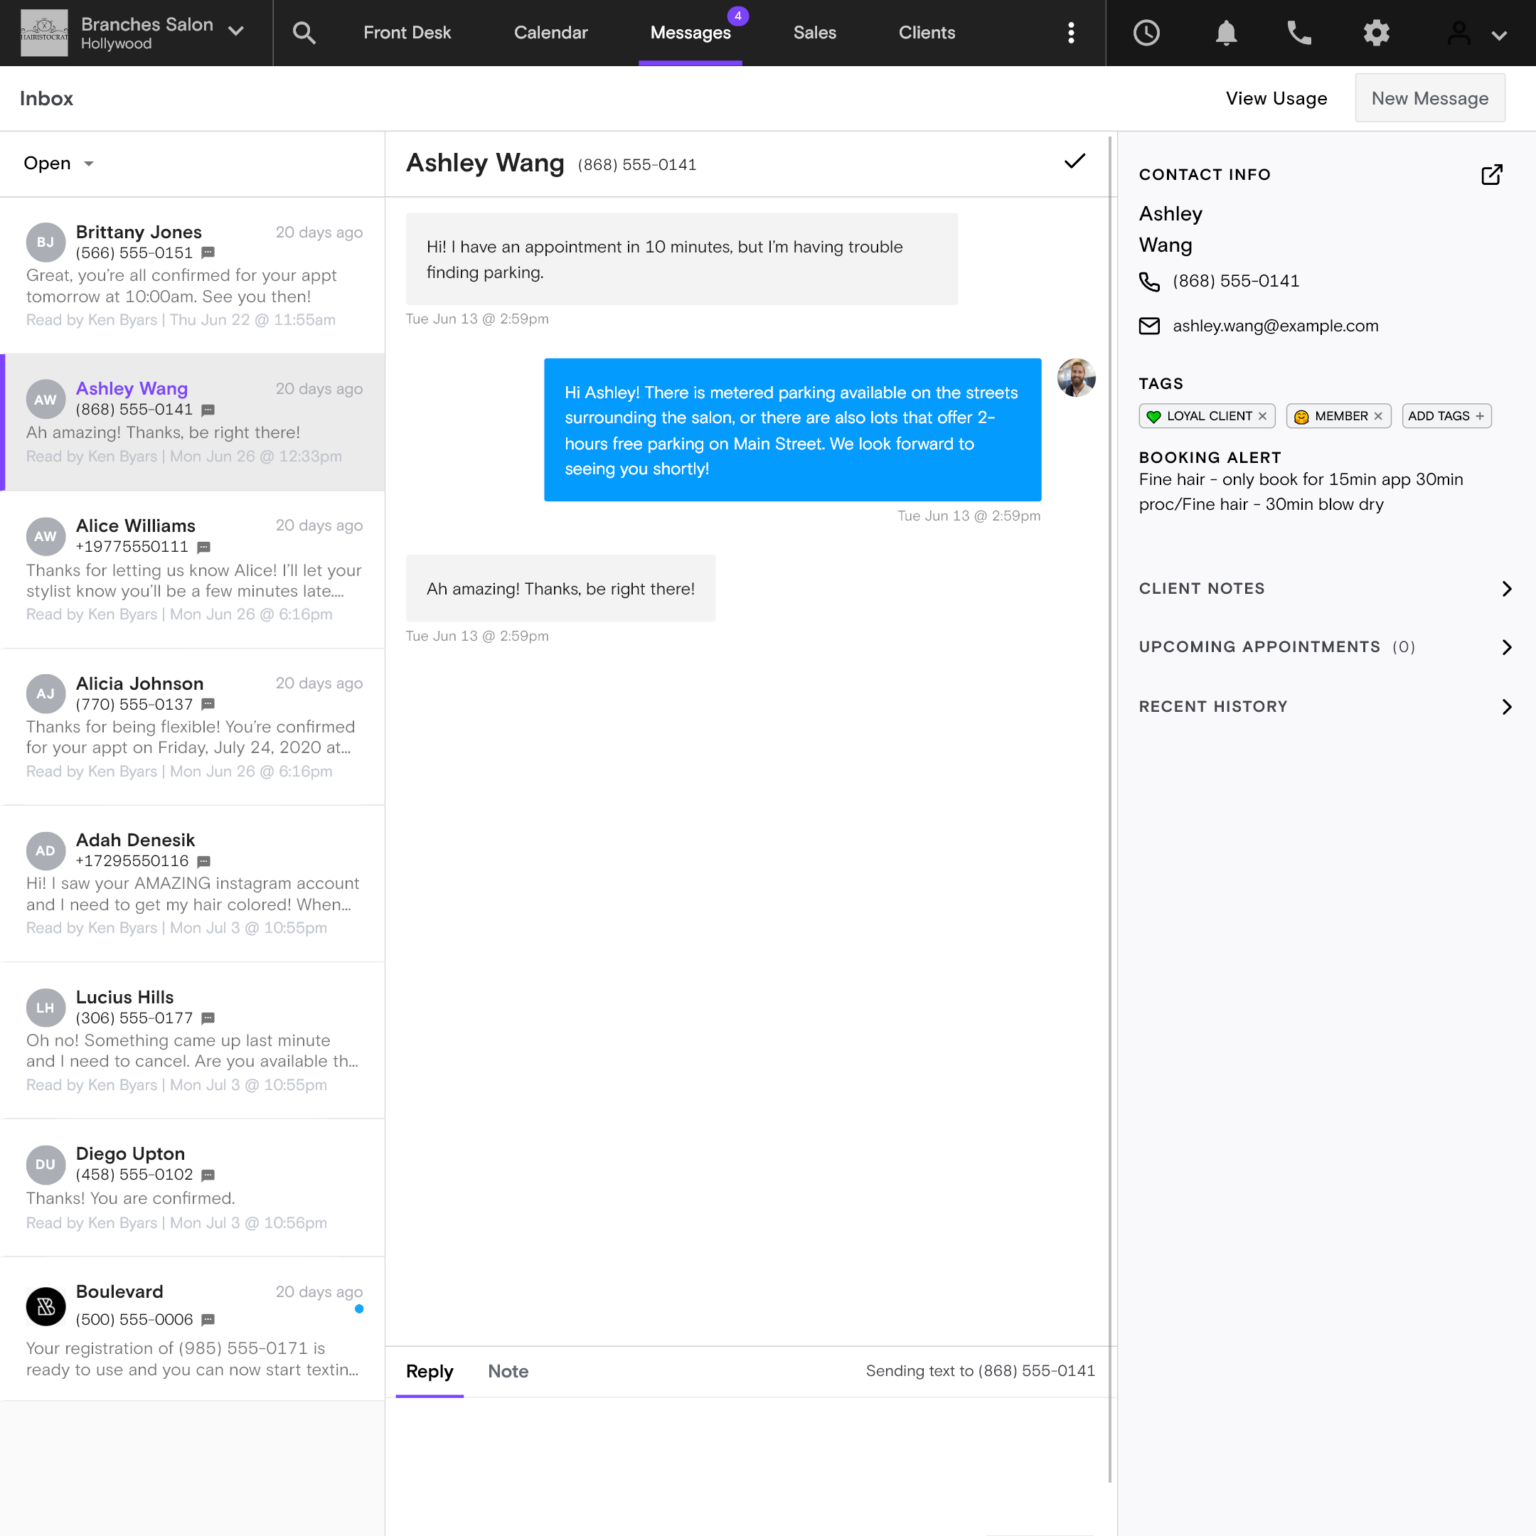Click the Add Tags button
This screenshot has height=1536, width=1536.
tap(1445, 416)
